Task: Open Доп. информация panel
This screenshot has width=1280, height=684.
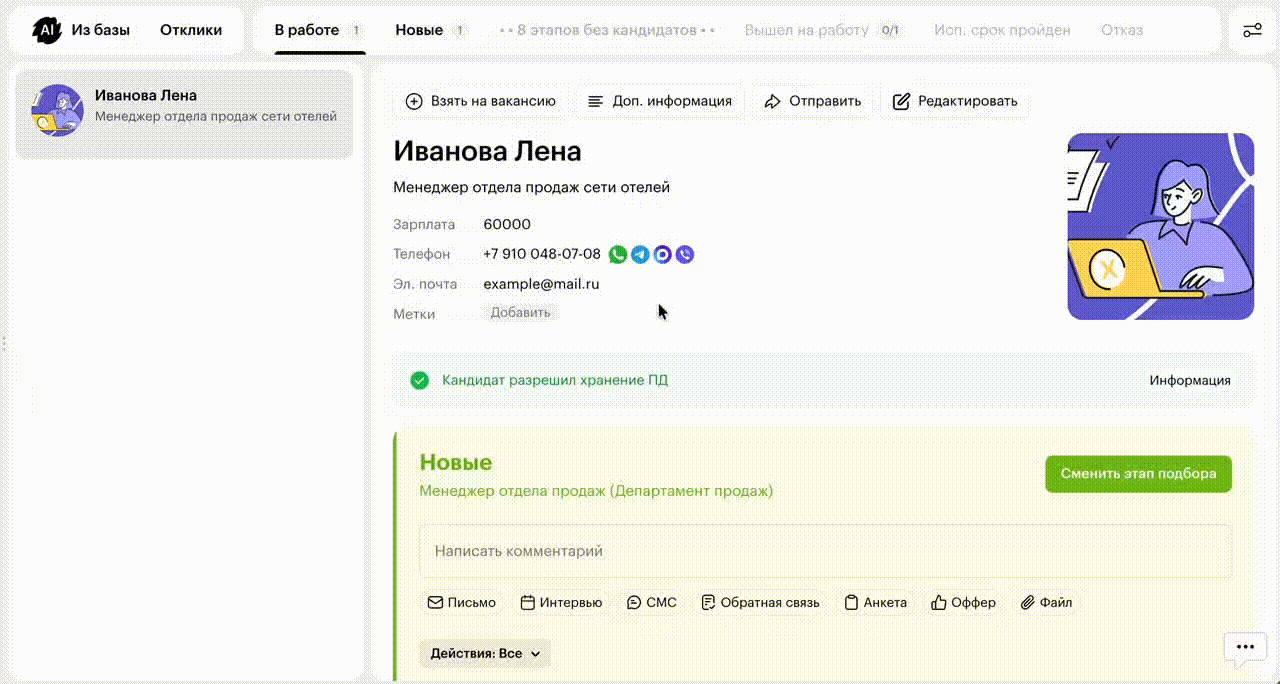Action: [660, 101]
